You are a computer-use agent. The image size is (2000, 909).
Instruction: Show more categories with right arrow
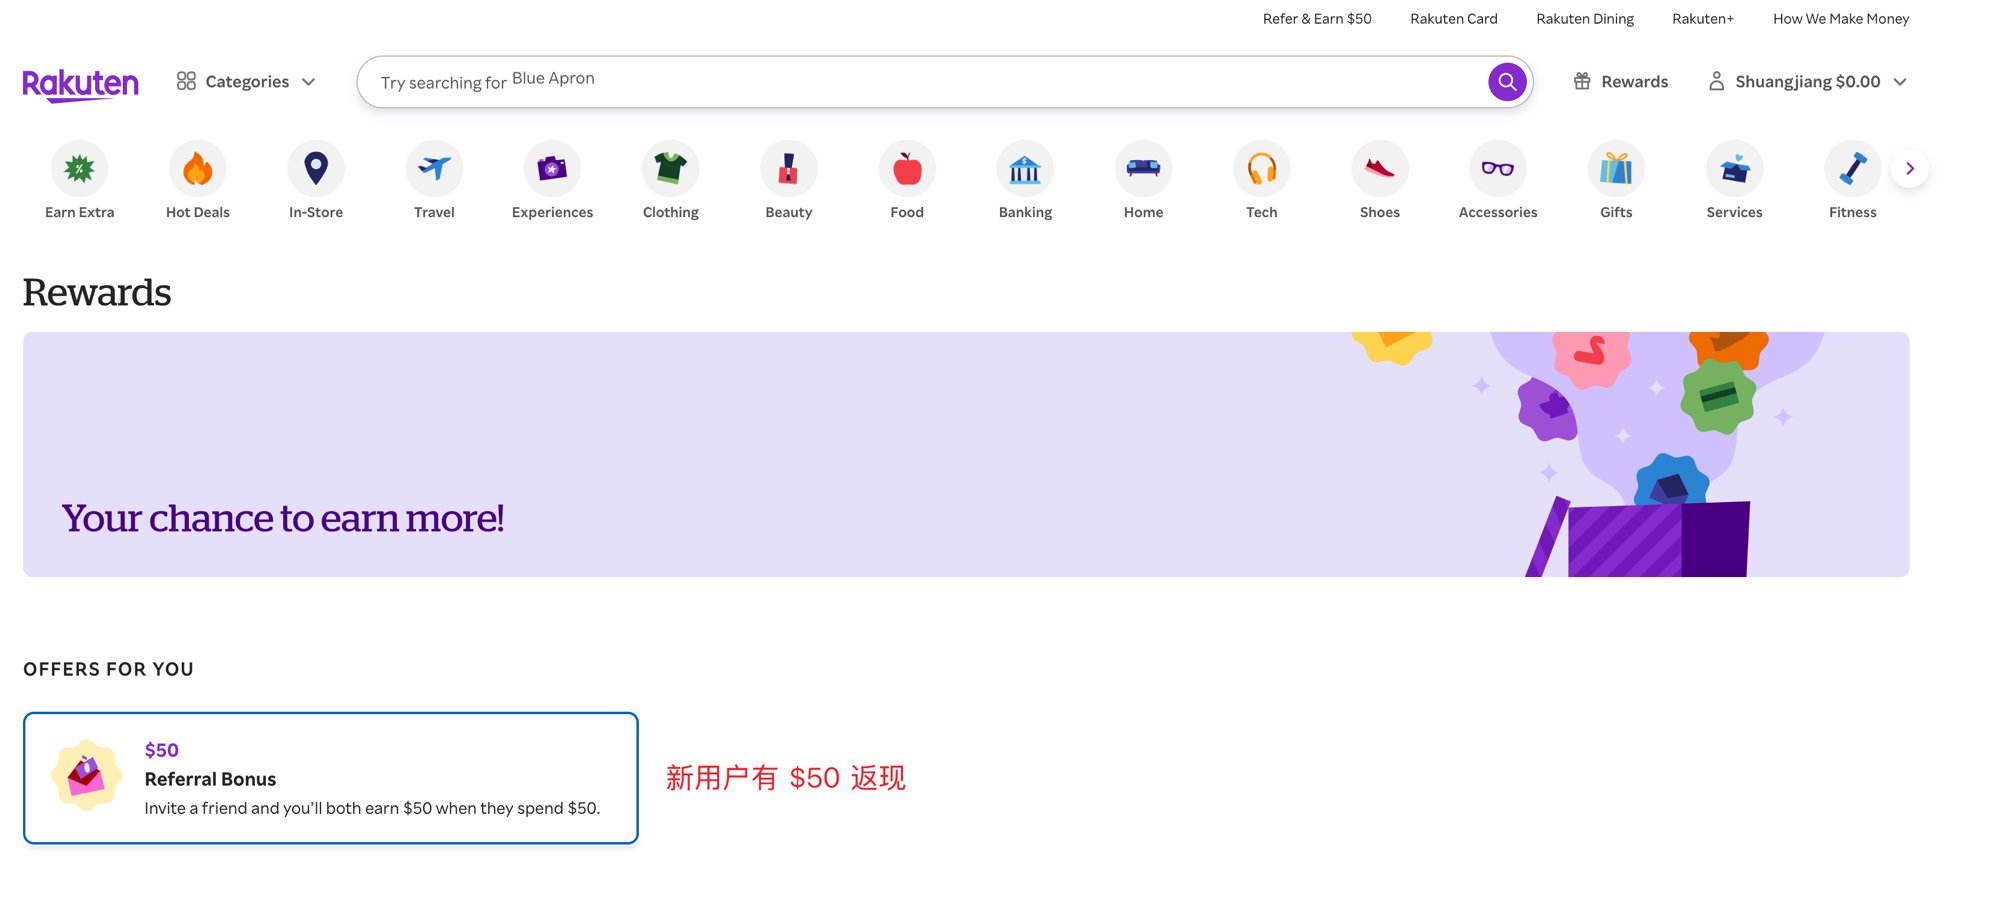point(1910,169)
